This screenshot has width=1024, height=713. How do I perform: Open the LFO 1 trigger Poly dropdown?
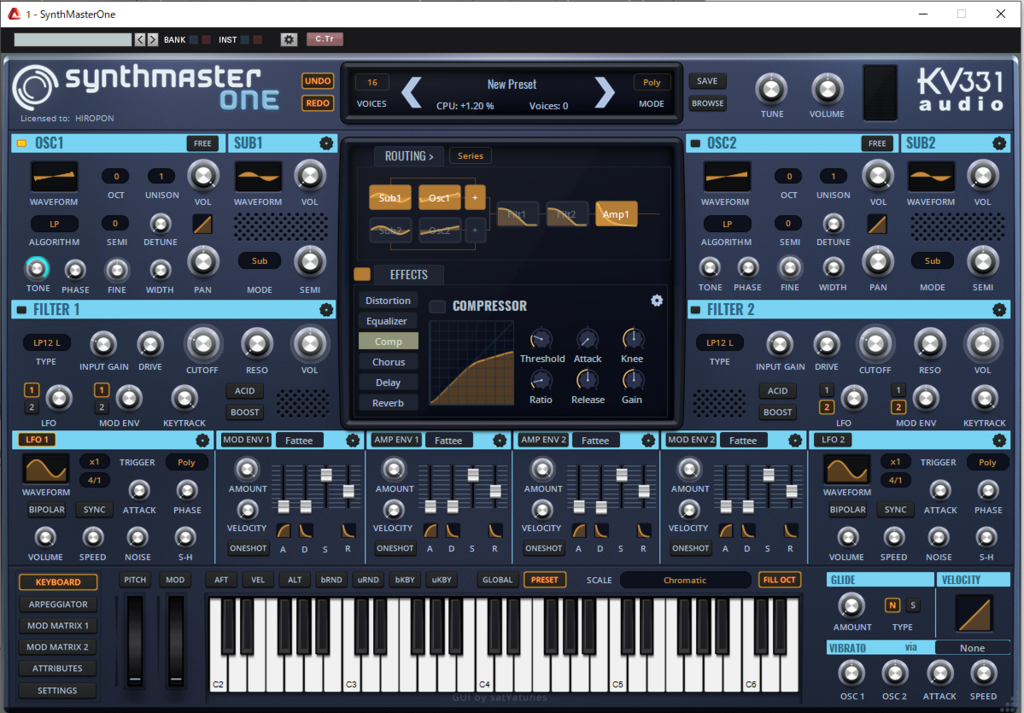point(186,462)
